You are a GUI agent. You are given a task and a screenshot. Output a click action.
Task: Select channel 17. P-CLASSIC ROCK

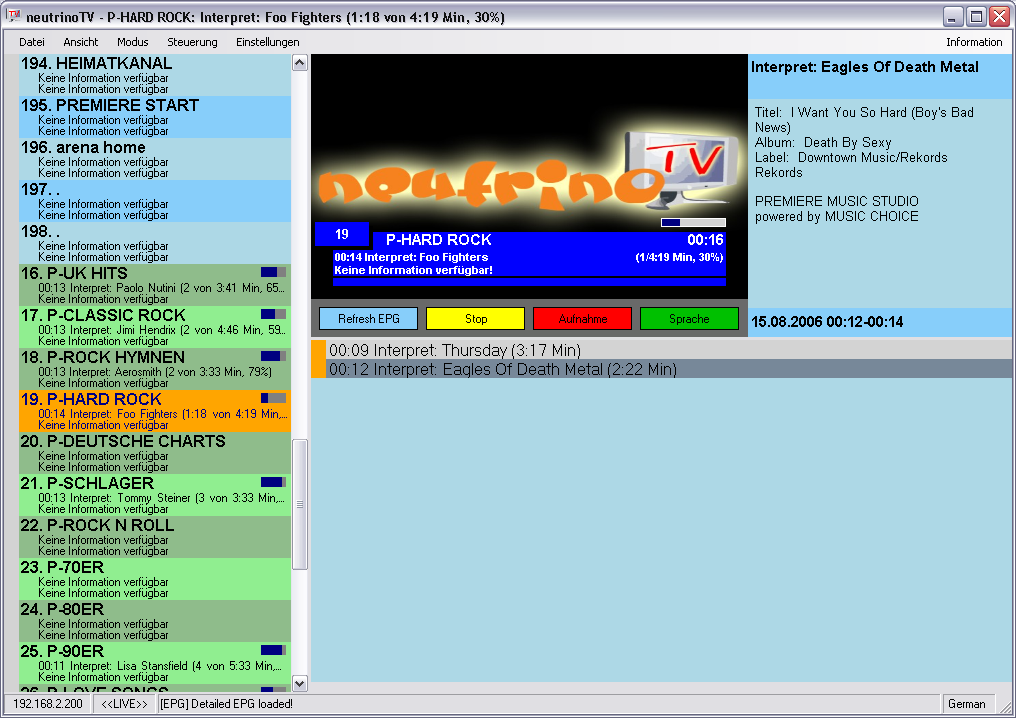coord(155,327)
